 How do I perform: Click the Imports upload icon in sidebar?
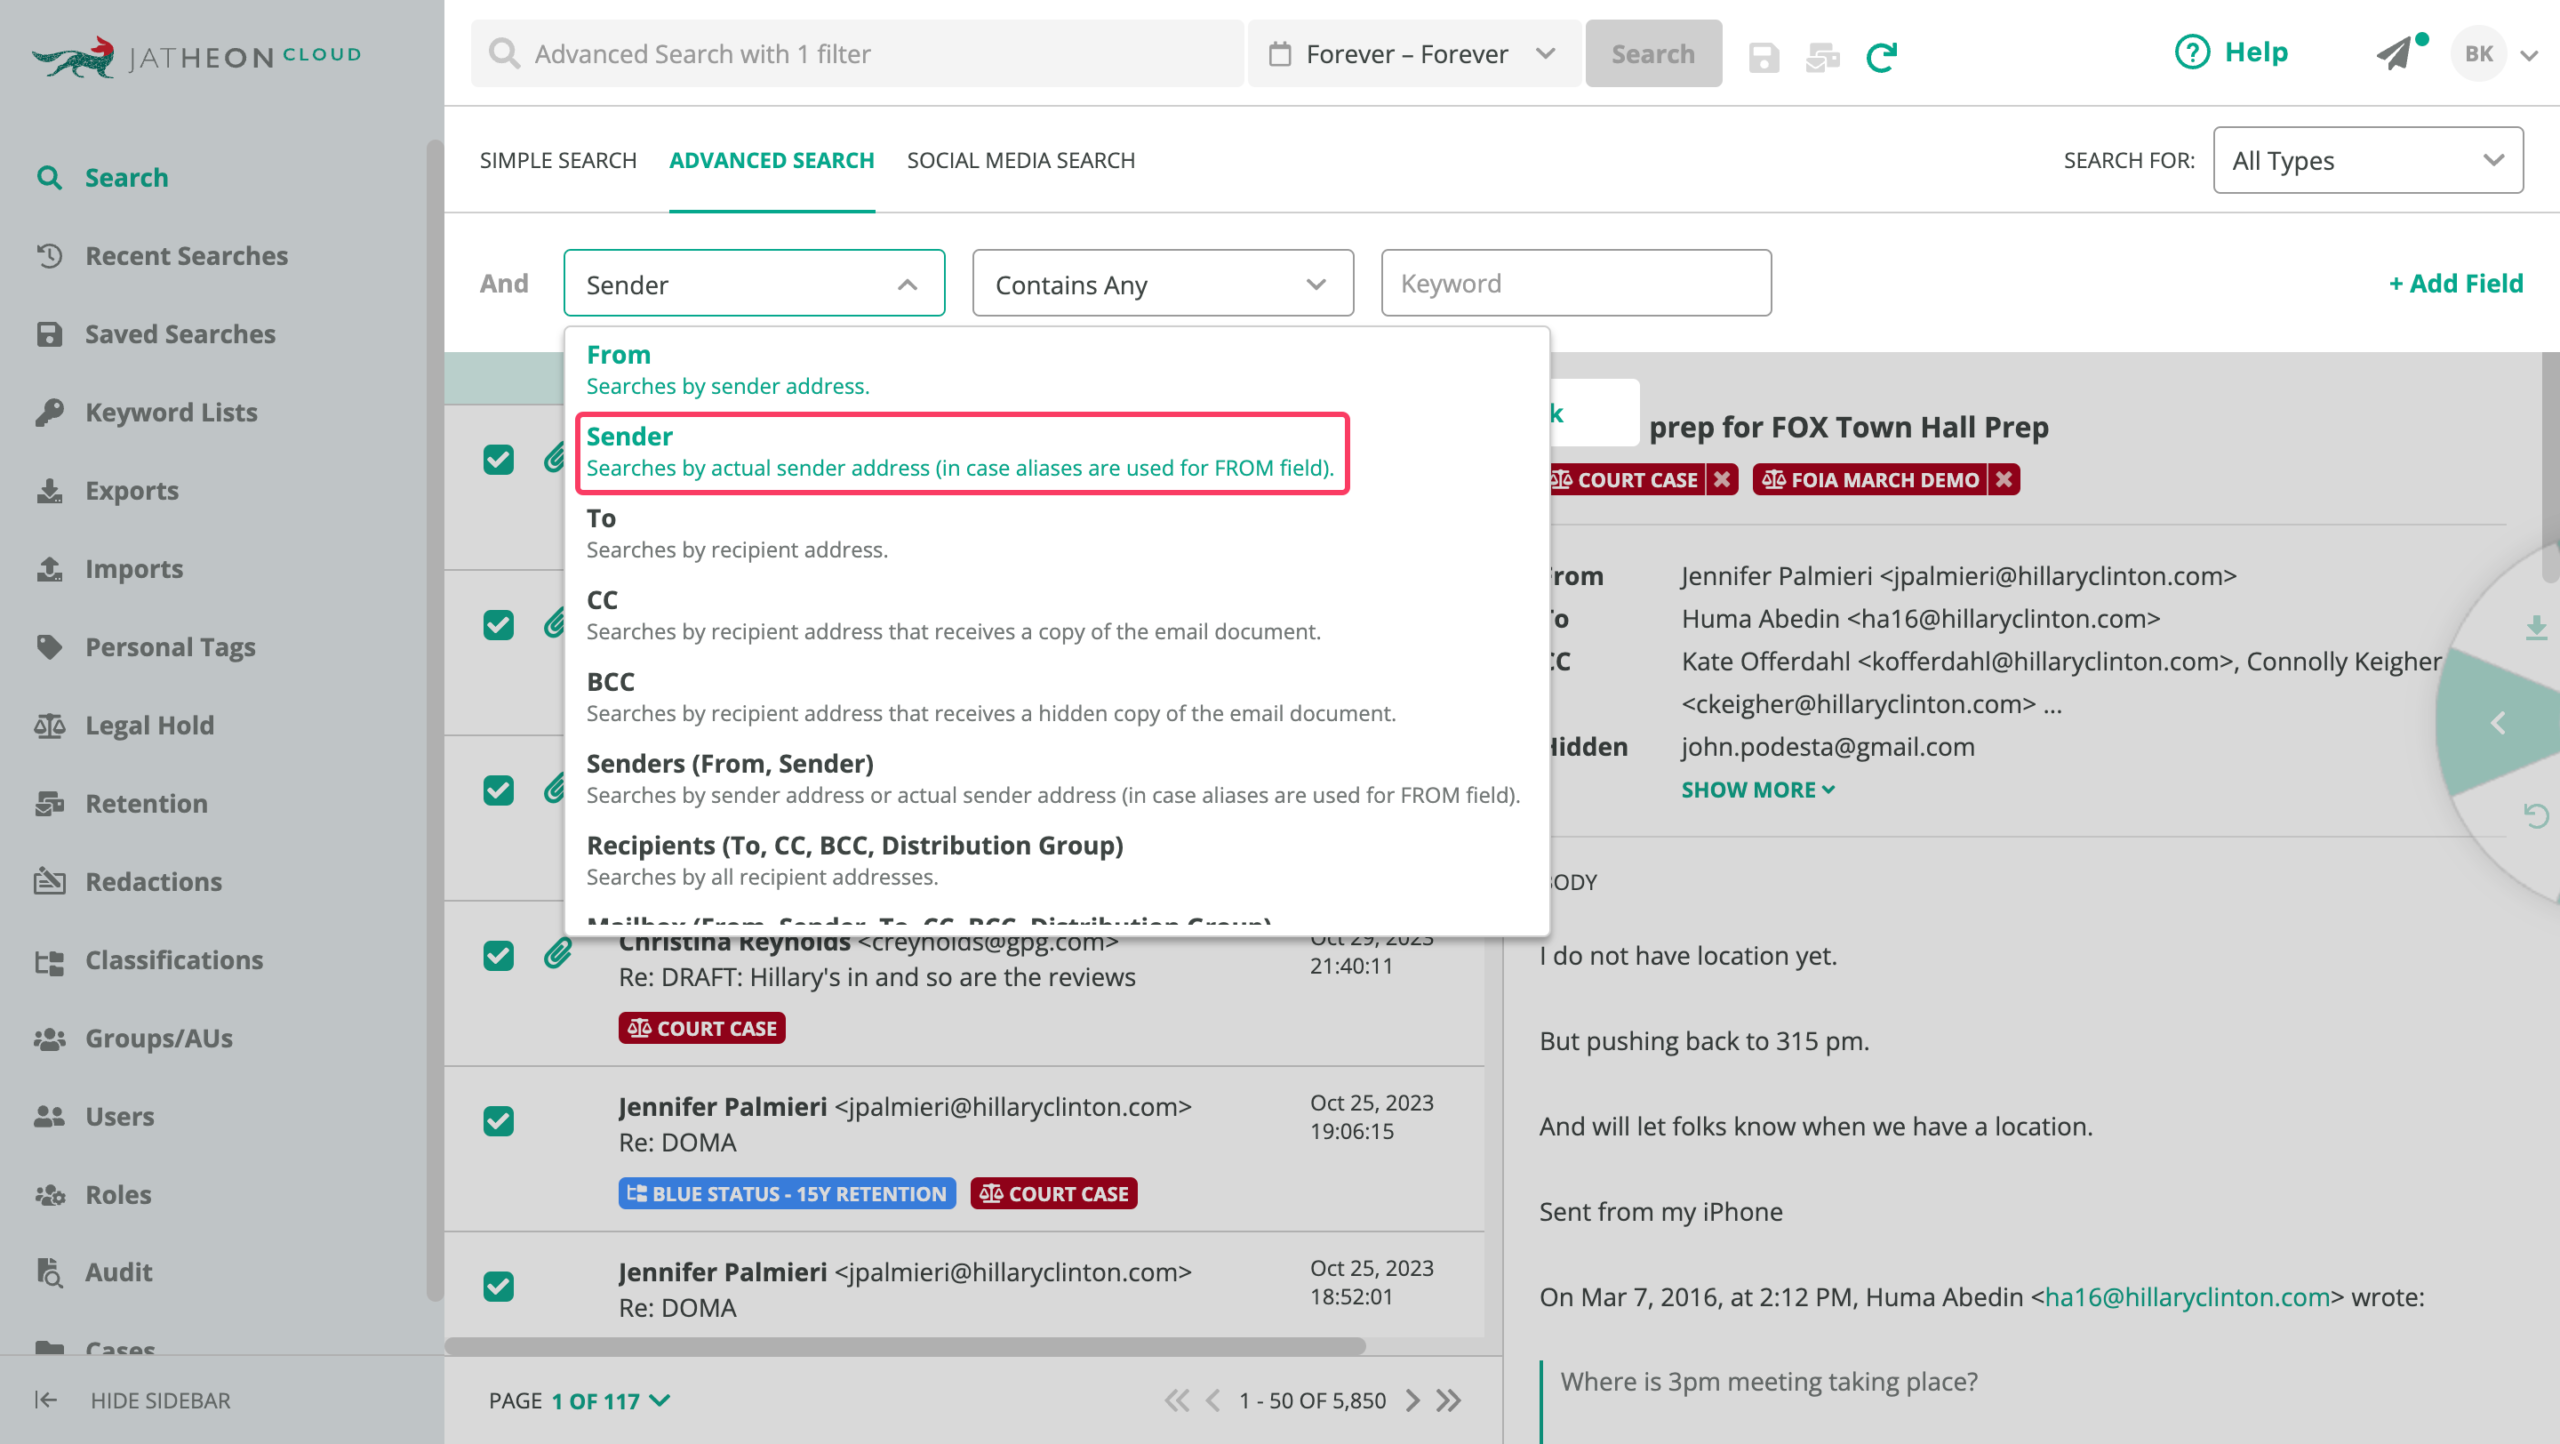[49, 569]
